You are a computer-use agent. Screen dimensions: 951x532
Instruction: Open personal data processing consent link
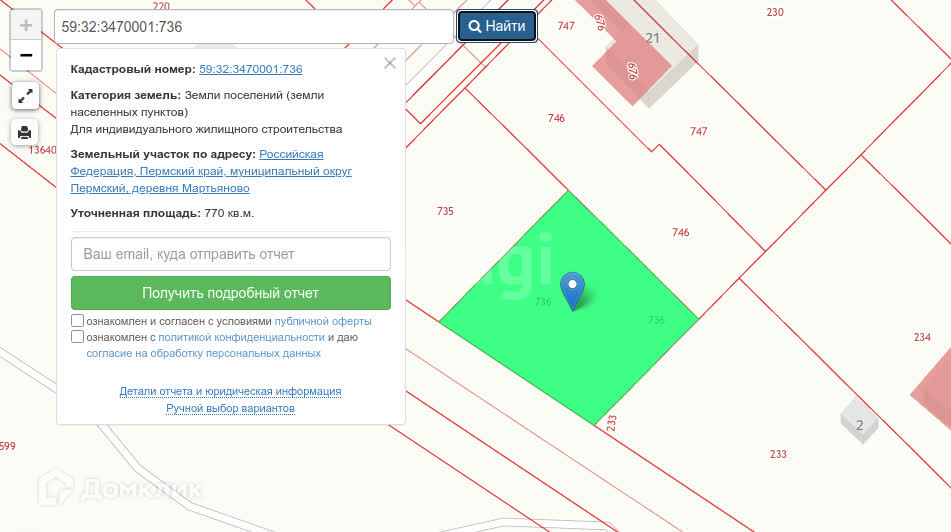pos(204,353)
